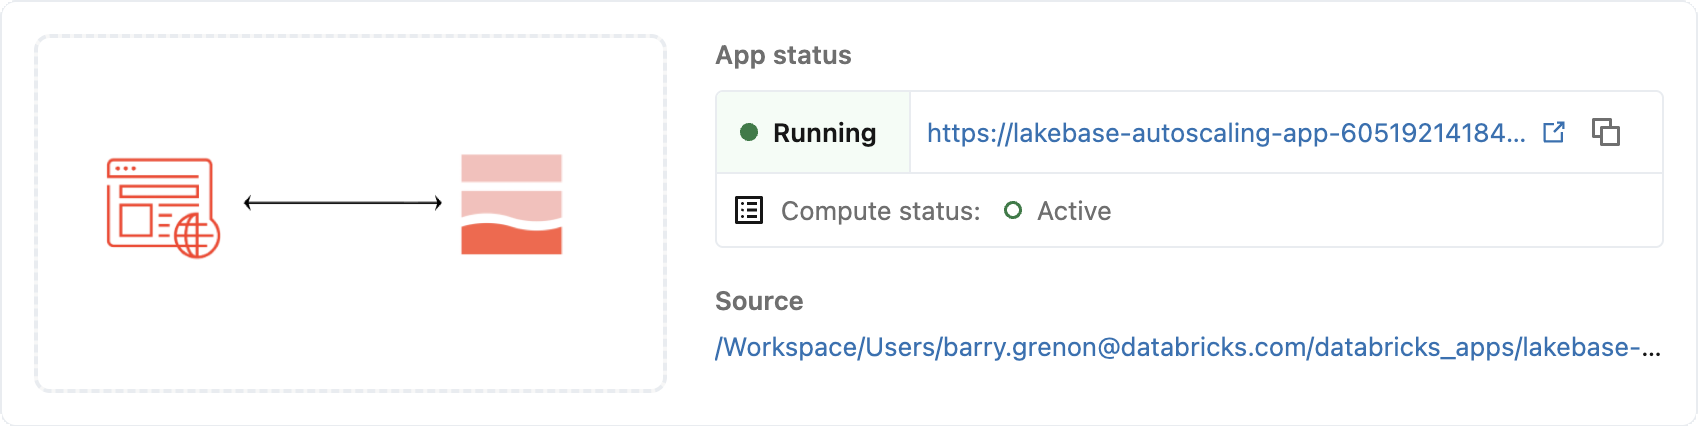Screen dimensions: 1698x426
Task: Open the lakebase-autoscaling-app URL link
Action: pyautogui.click(x=1225, y=133)
